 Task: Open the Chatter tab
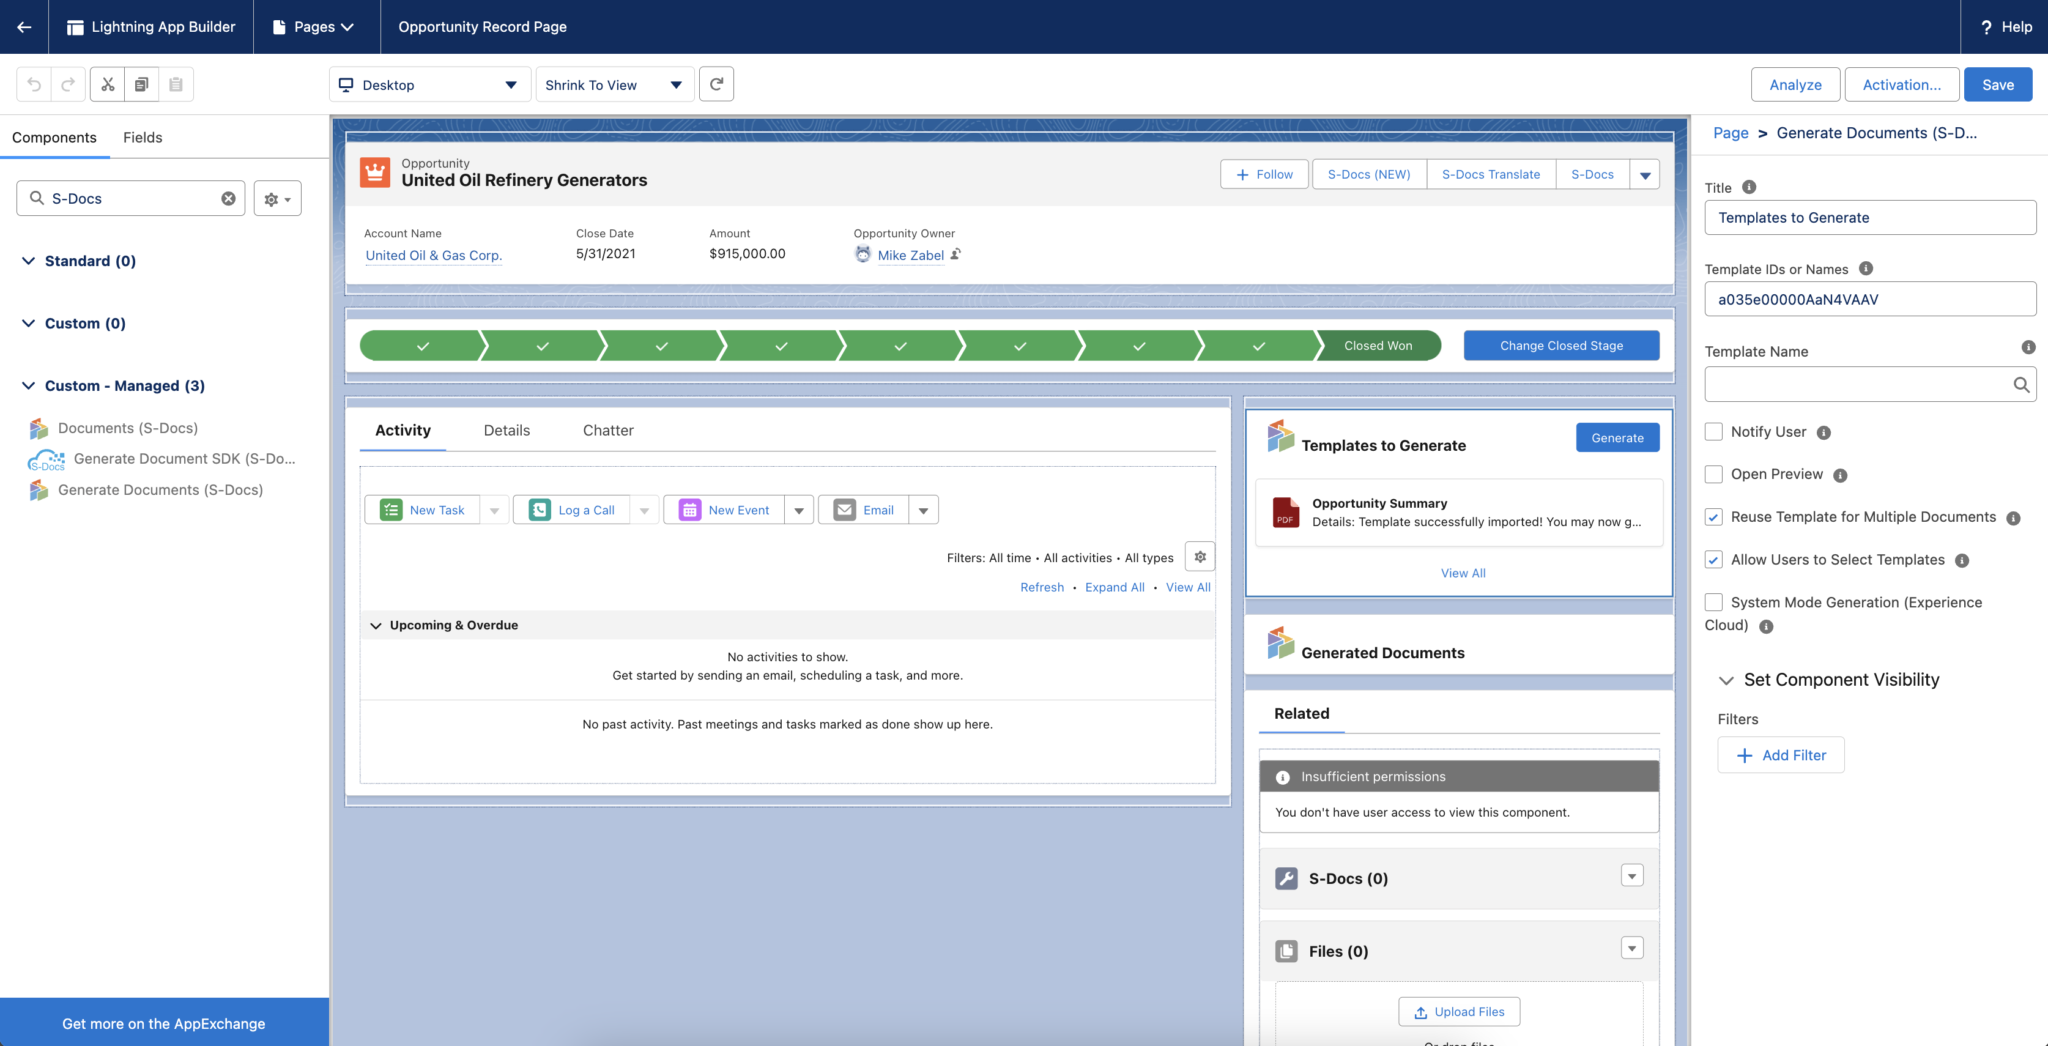(607, 430)
